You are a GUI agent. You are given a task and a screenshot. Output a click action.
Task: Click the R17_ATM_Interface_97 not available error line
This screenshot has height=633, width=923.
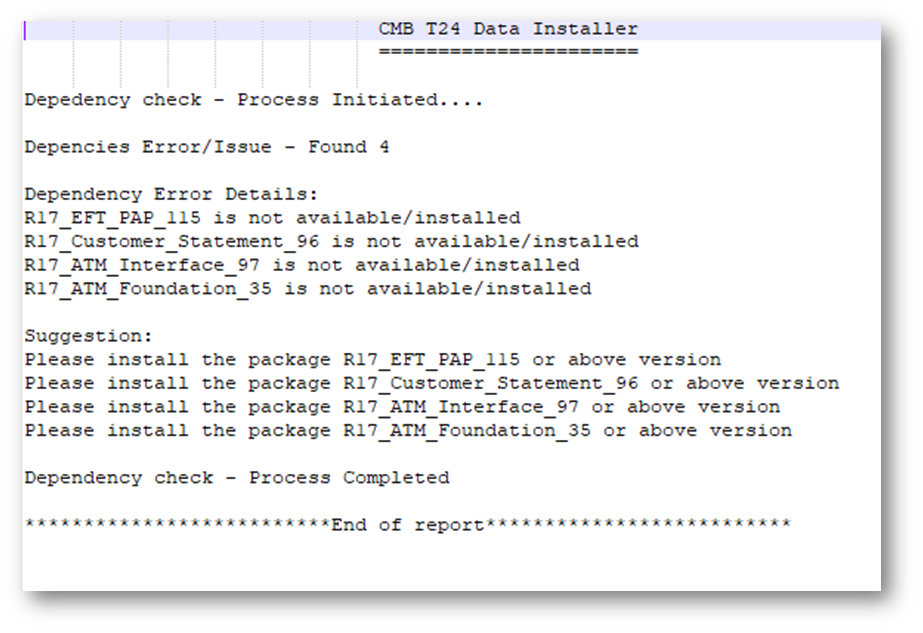click(x=302, y=265)
